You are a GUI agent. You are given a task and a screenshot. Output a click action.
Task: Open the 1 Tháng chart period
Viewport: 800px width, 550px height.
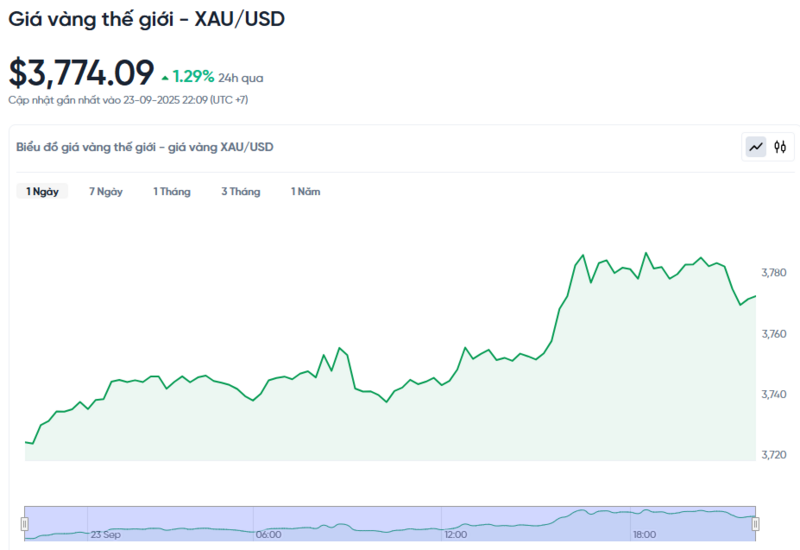[172, 191]
